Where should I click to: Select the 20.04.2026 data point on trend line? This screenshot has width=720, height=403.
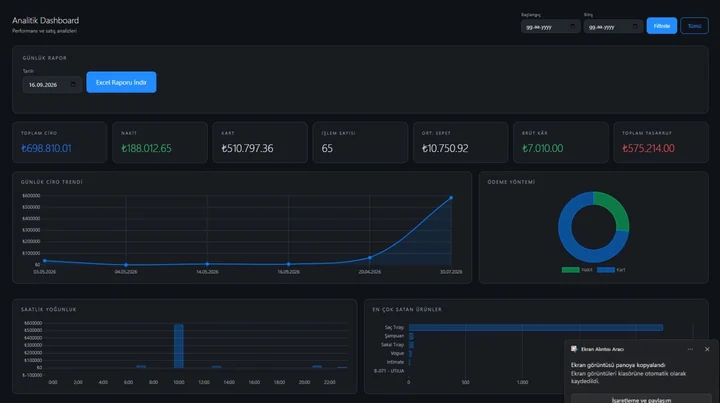point(370,258)
